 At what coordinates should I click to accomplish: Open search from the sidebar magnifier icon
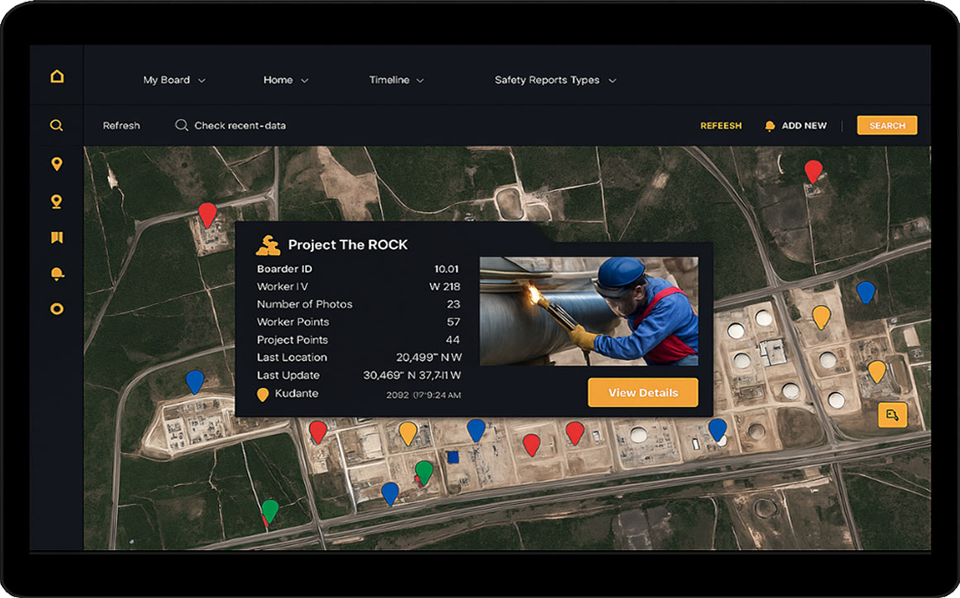tap(57, 126)
